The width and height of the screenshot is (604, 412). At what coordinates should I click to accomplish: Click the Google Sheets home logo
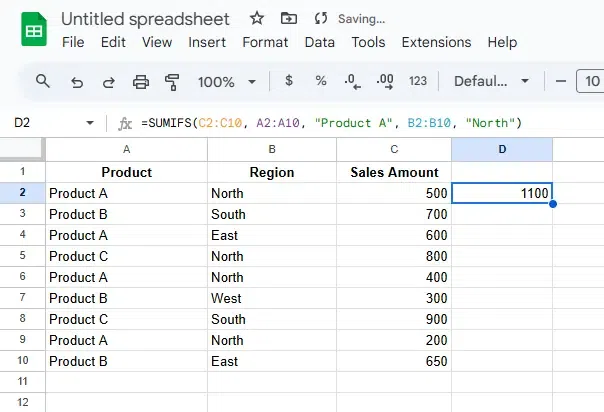[33, 30]
